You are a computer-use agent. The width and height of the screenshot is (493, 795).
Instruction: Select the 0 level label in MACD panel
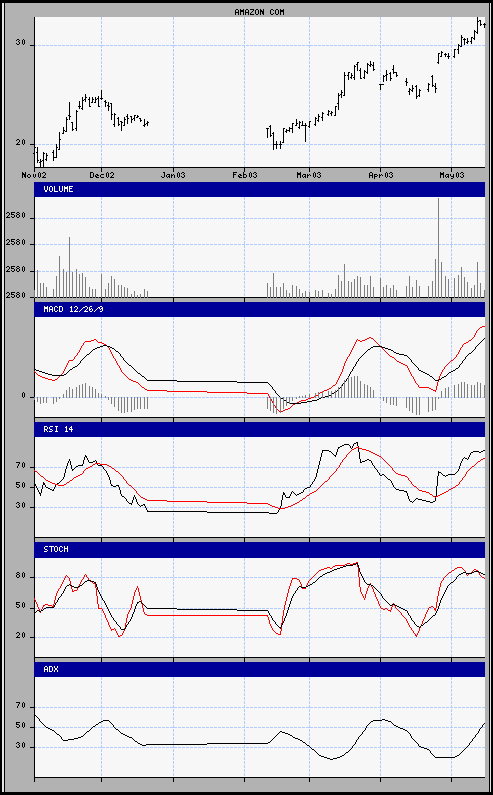coord(23,396)
